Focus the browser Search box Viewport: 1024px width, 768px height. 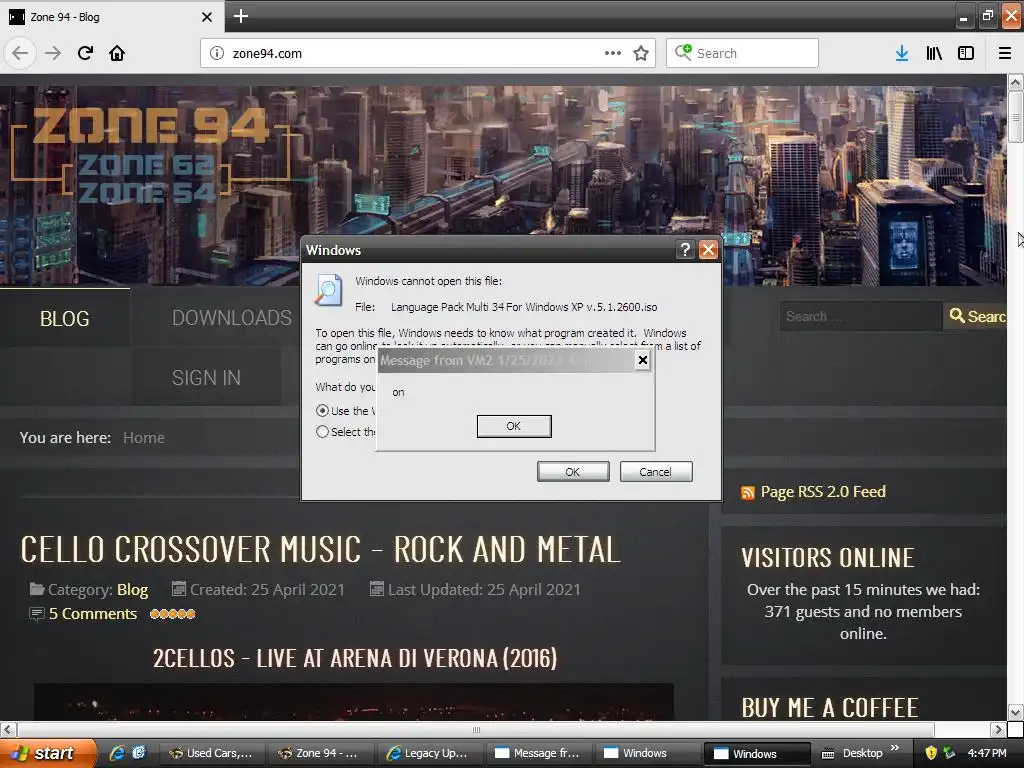coord(743,53)
